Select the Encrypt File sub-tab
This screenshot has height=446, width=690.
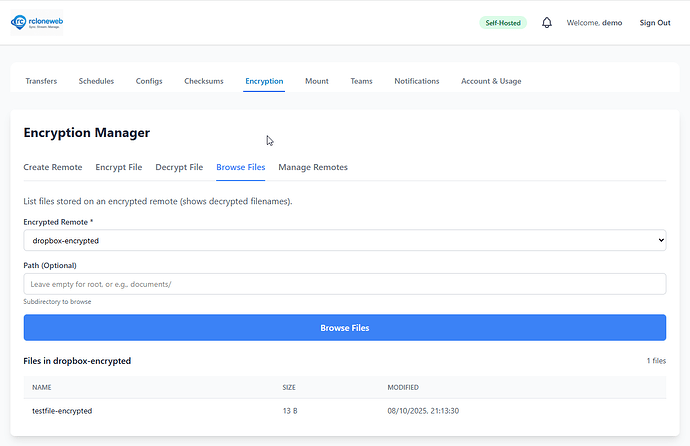click(119, 167)
